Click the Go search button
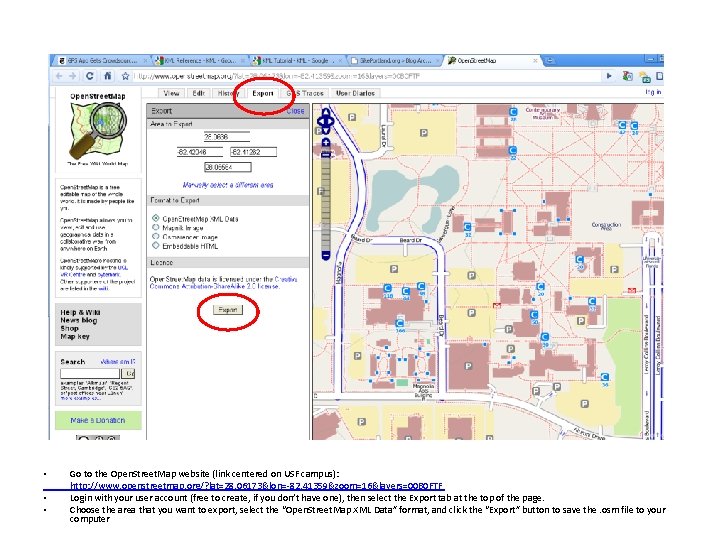The image size is (720, 540). 129,374
